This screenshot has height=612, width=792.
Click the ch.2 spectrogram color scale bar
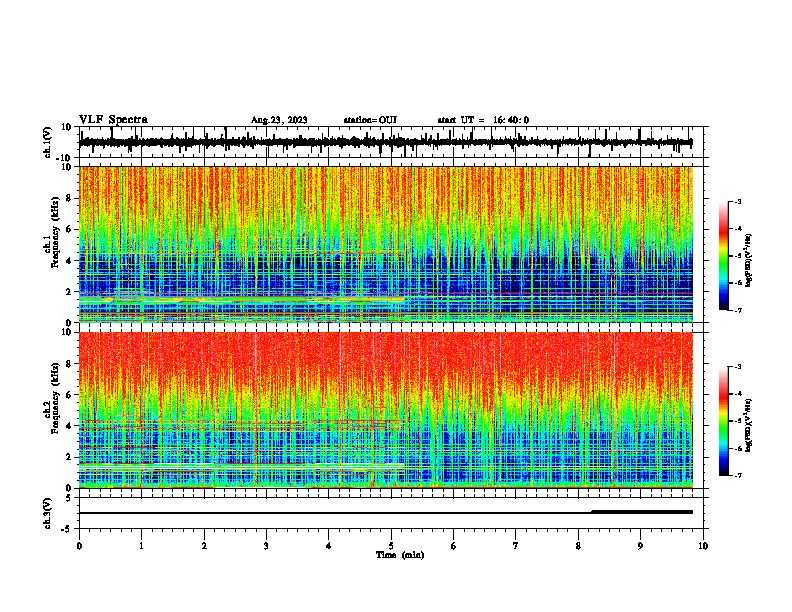723,421
